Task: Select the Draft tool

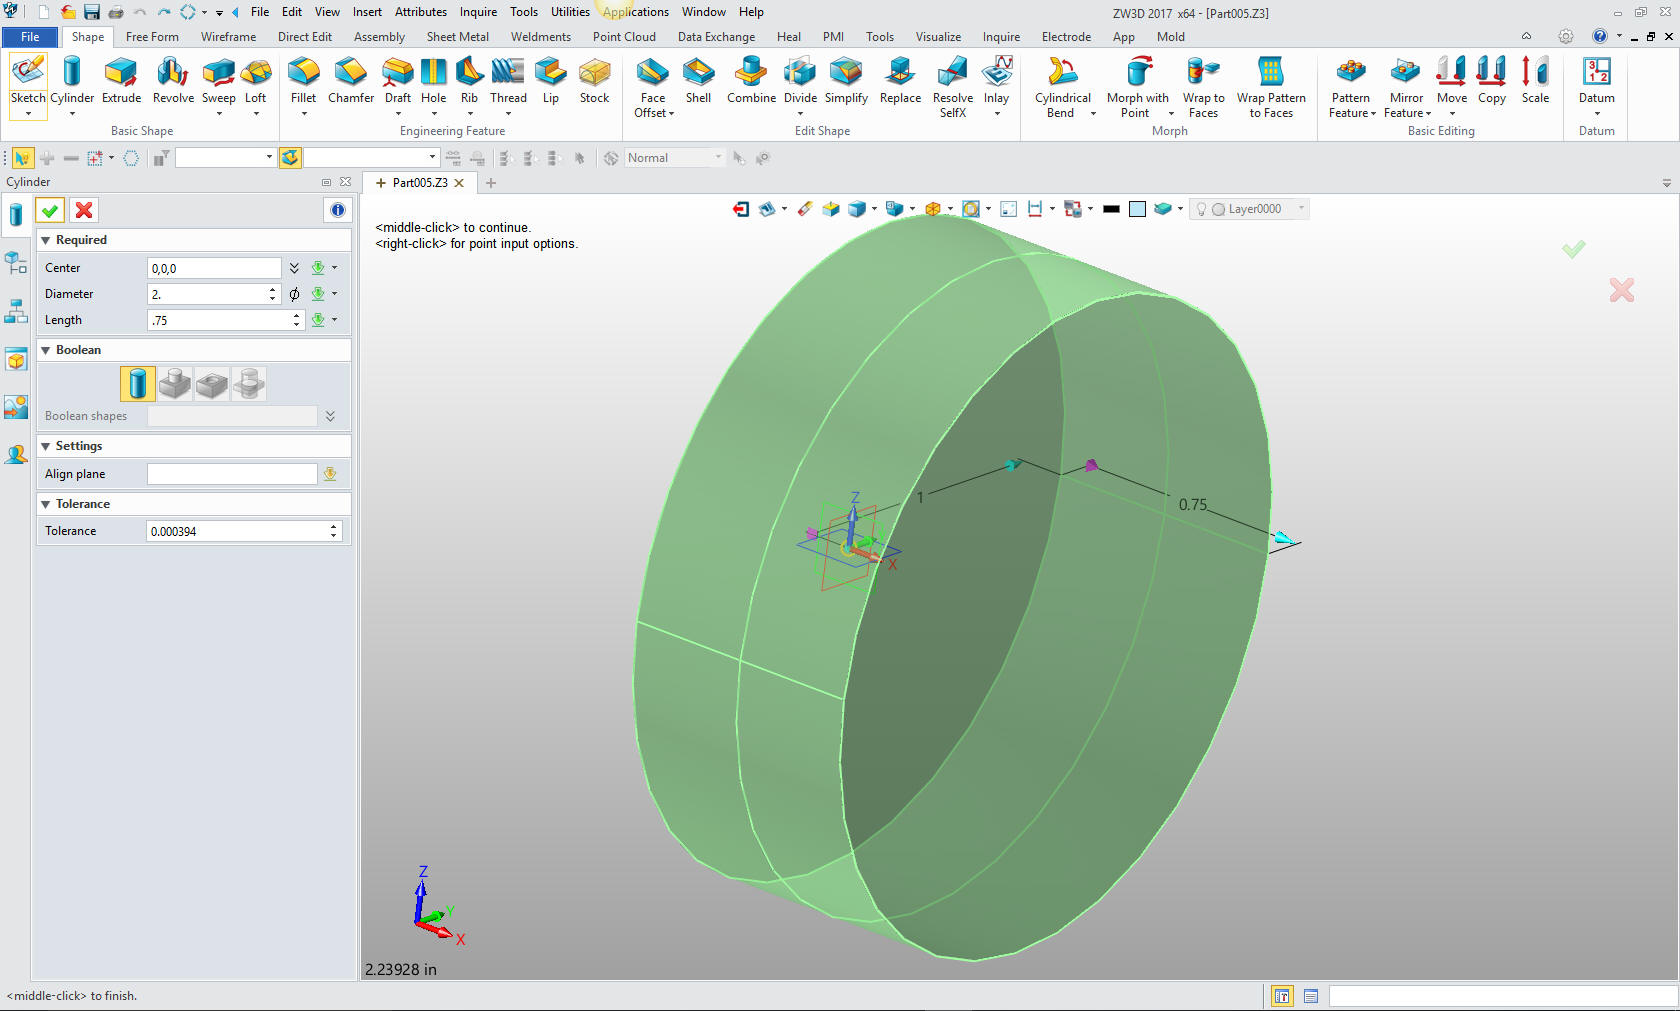Action: (398, 80)
